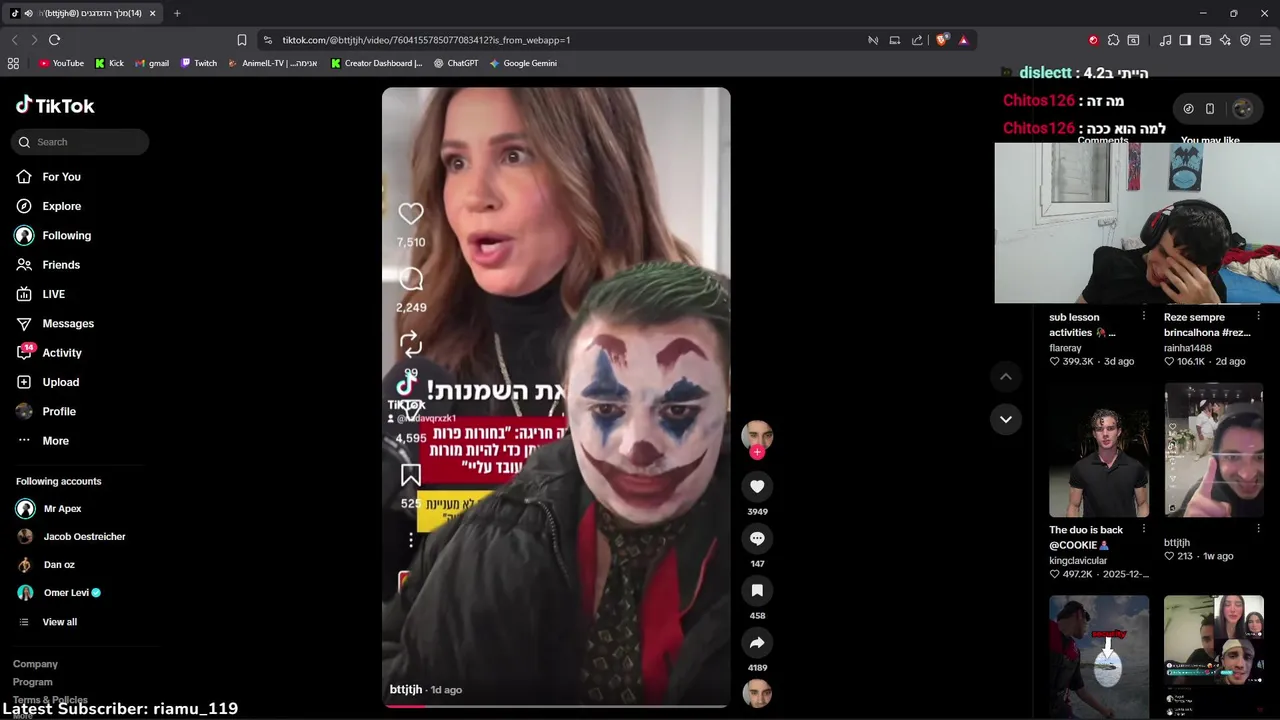Open the Creator Dashboard bookmark
The height and width of the screenshot is (720, 1280).
[377, 63]
